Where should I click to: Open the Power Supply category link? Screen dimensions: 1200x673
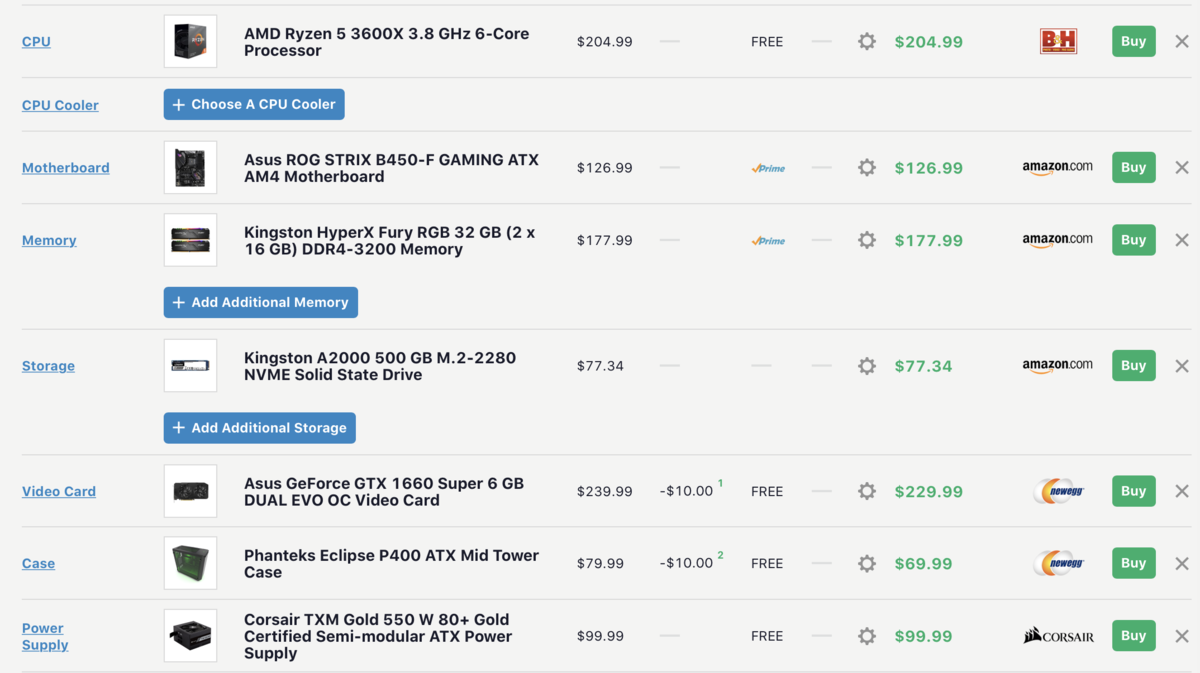(x=45, y=636)
